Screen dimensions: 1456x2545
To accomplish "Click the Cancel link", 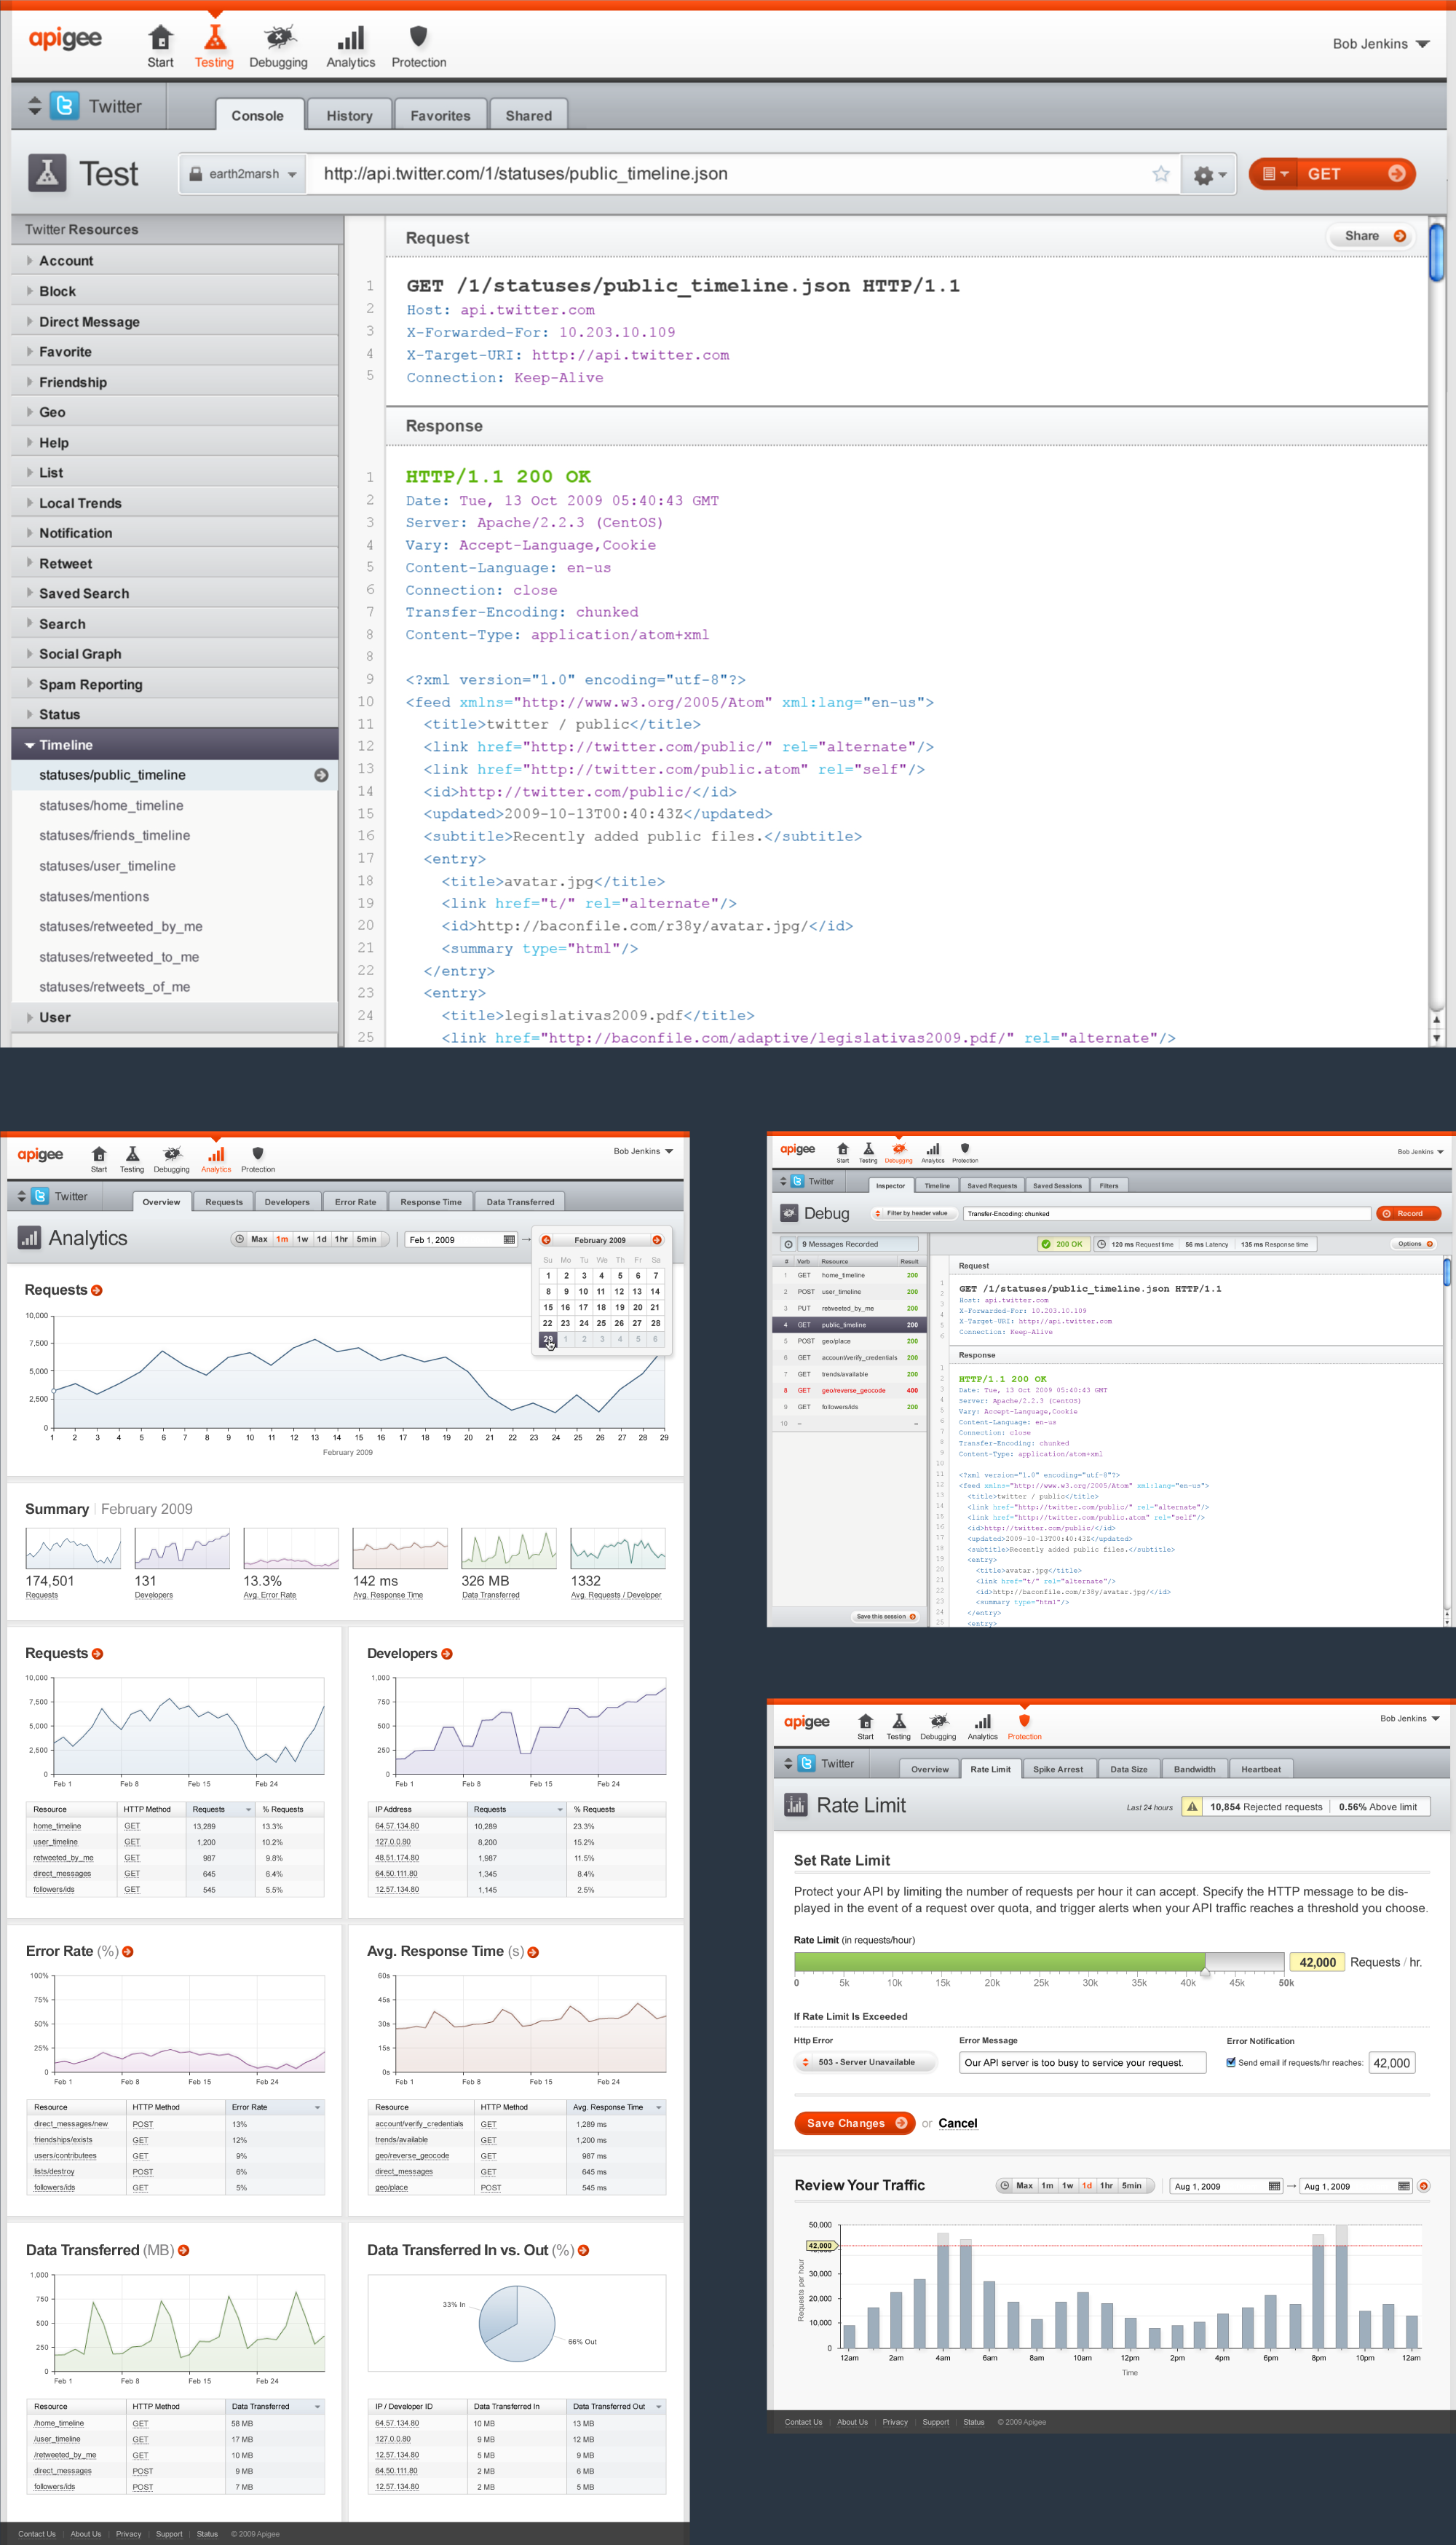I will (957, 2123).
